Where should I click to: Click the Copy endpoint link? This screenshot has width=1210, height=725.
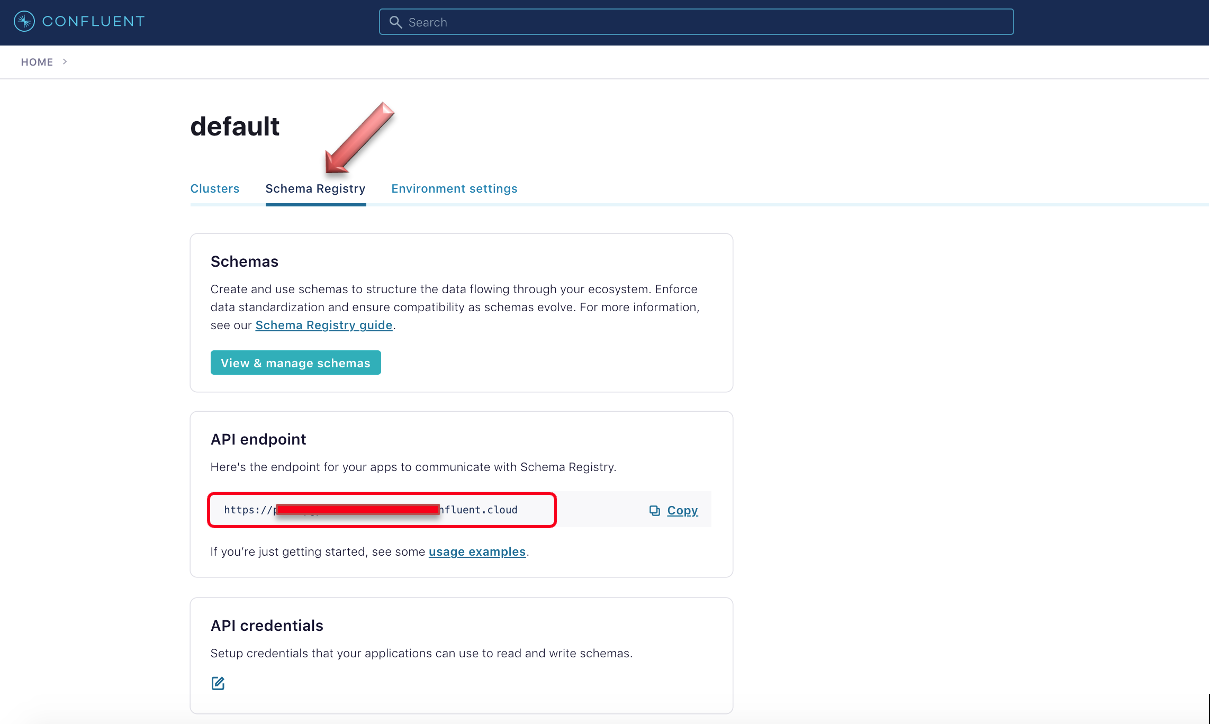(682, 510)
